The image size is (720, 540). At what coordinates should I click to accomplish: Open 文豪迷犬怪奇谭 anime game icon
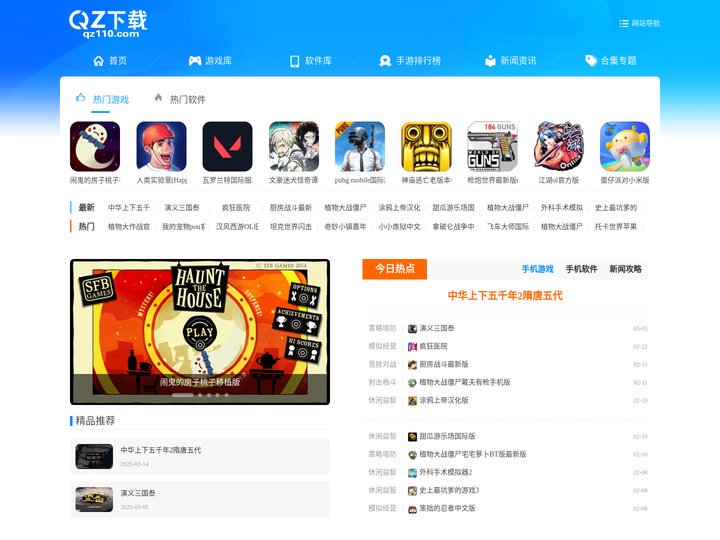coord(294,146)
